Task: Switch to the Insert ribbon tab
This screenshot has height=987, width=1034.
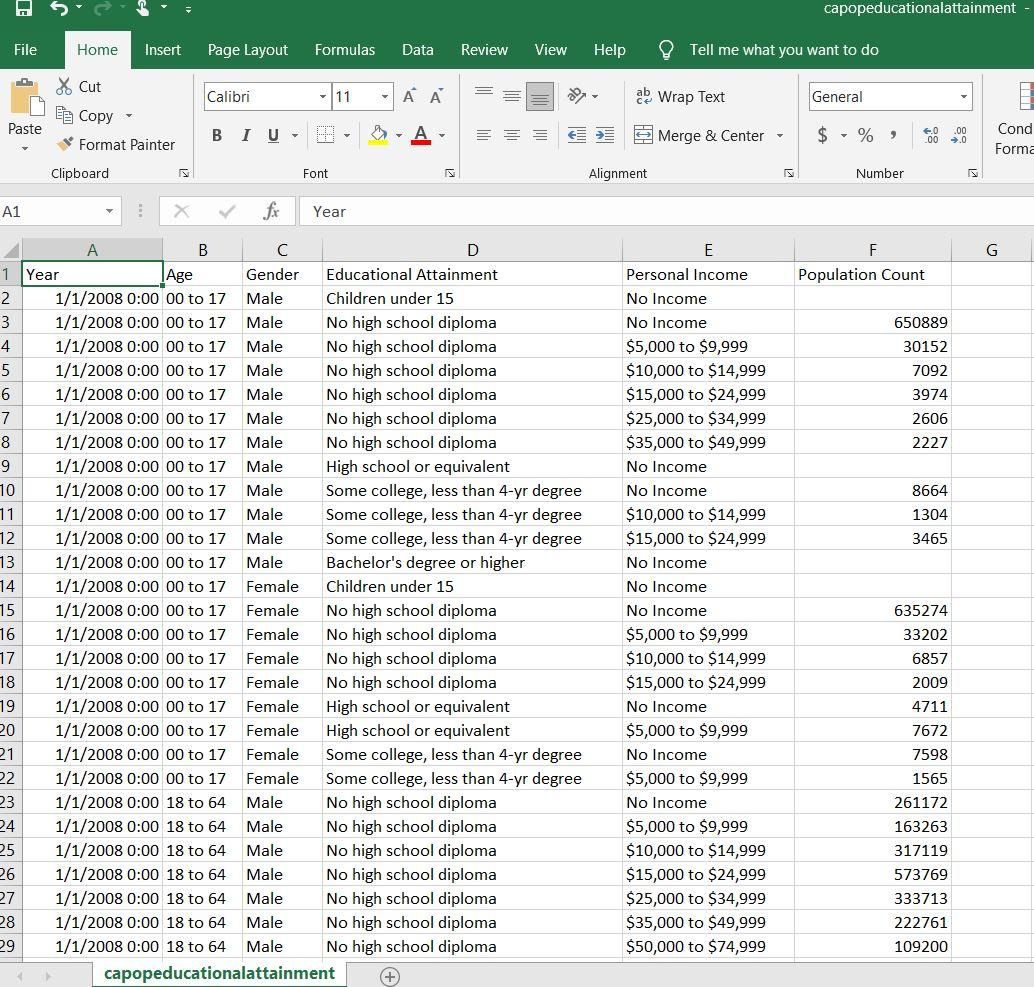Action: (x=162, y=49)
